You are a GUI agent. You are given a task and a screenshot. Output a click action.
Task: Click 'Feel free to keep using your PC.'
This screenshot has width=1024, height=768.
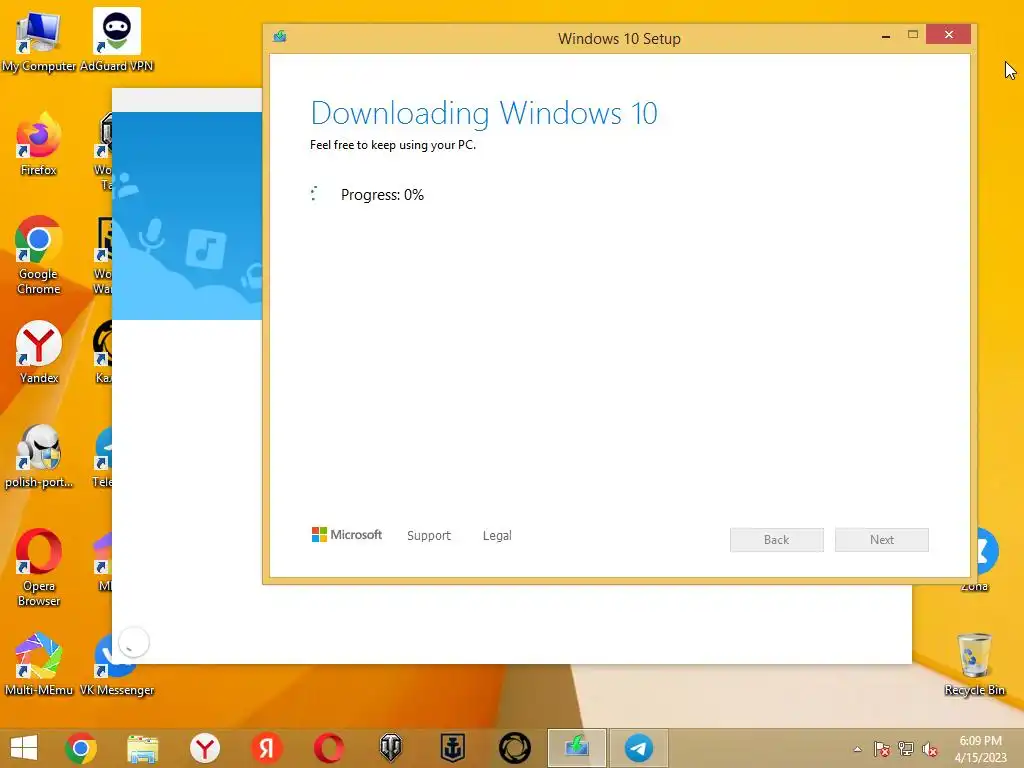click(x=392, y=145)
